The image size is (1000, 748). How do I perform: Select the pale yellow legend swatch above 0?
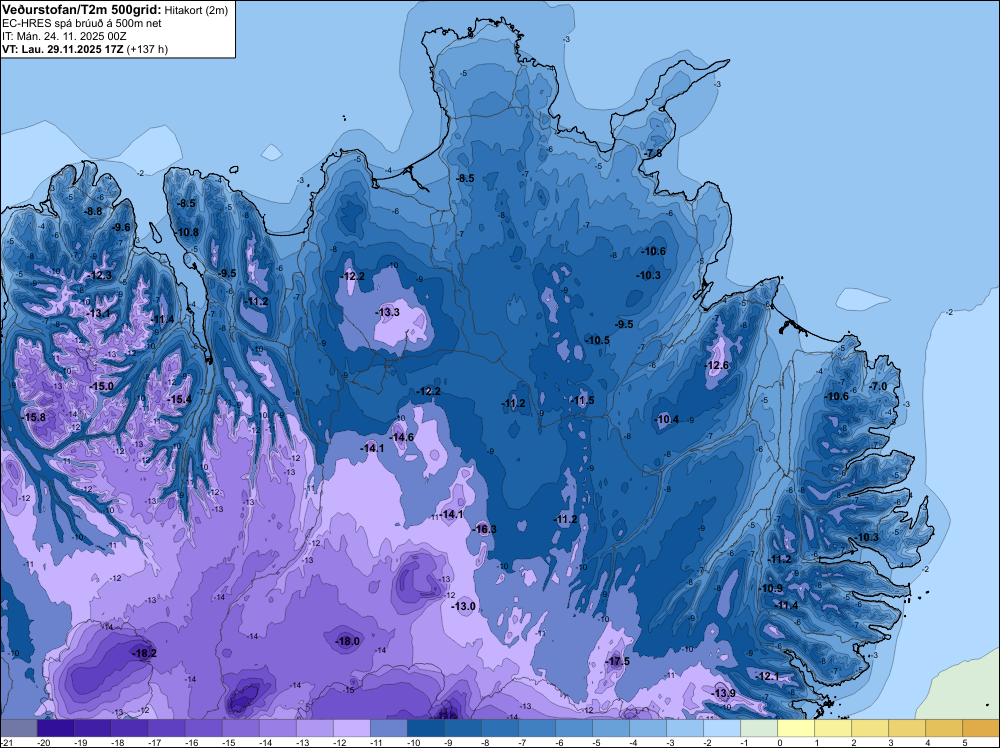[x=795, y=728]
